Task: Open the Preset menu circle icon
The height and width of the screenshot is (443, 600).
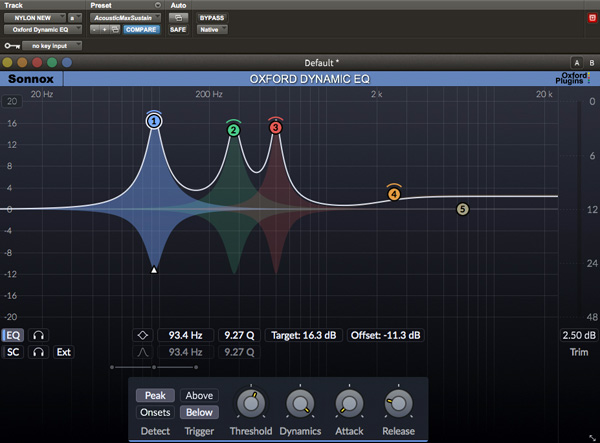Action: (x=158, y=5)
